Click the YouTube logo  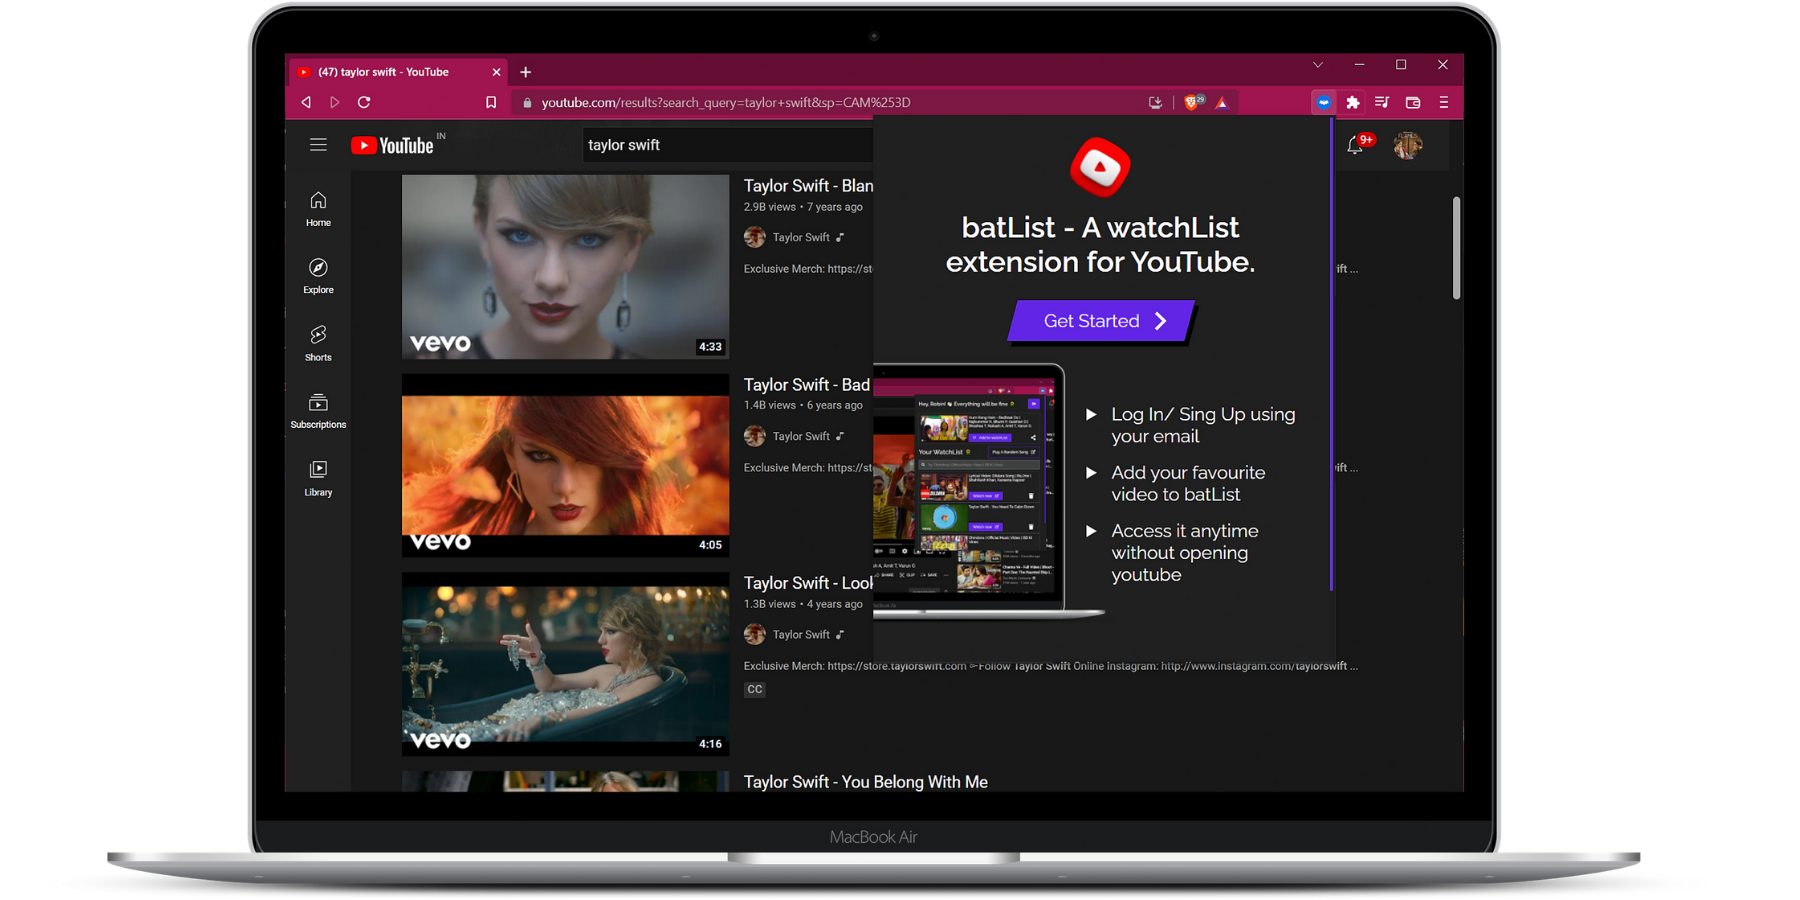click(x=393, y=146)
